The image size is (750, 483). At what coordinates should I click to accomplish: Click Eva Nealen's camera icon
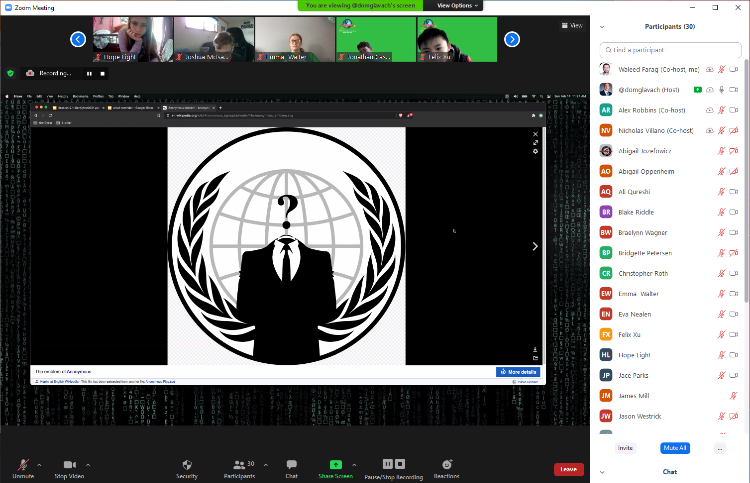(x=734, y=314)
